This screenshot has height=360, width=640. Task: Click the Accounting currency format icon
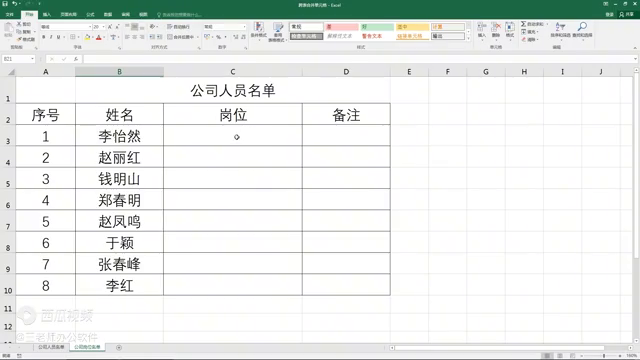click(x=207, y=37)
